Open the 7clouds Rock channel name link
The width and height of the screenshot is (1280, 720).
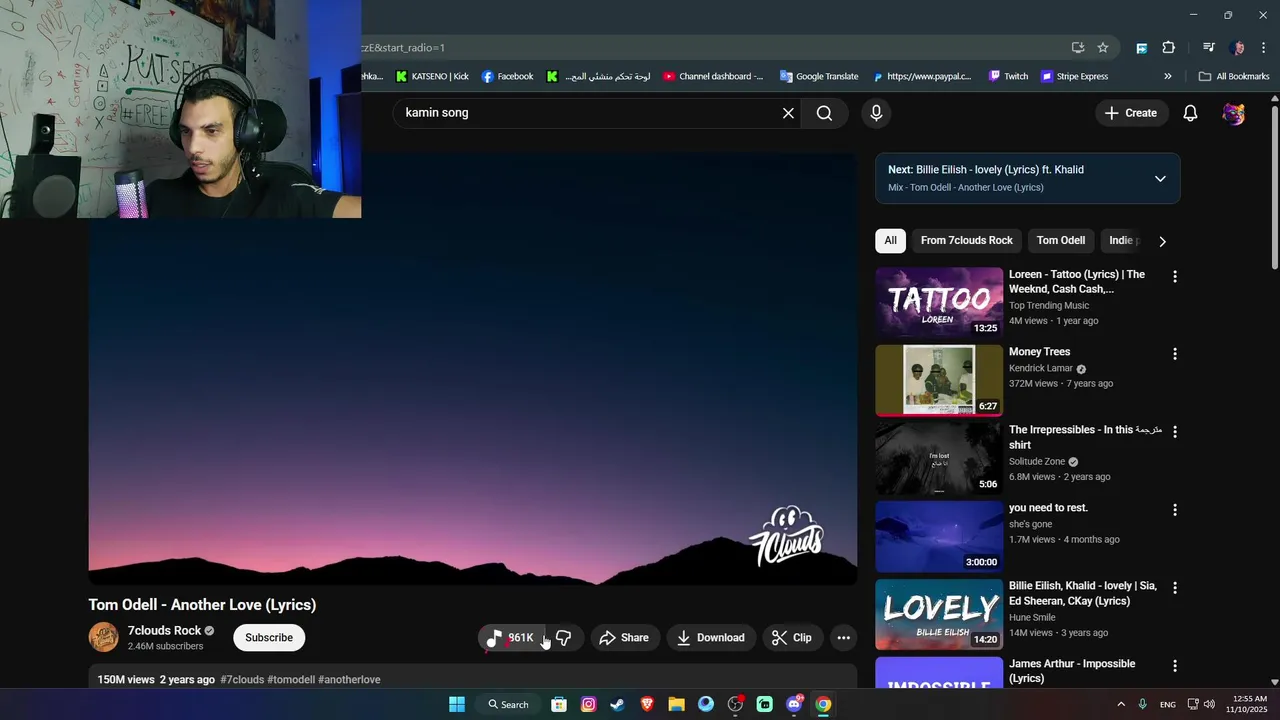pyautogui.click(x=165, y=631)
